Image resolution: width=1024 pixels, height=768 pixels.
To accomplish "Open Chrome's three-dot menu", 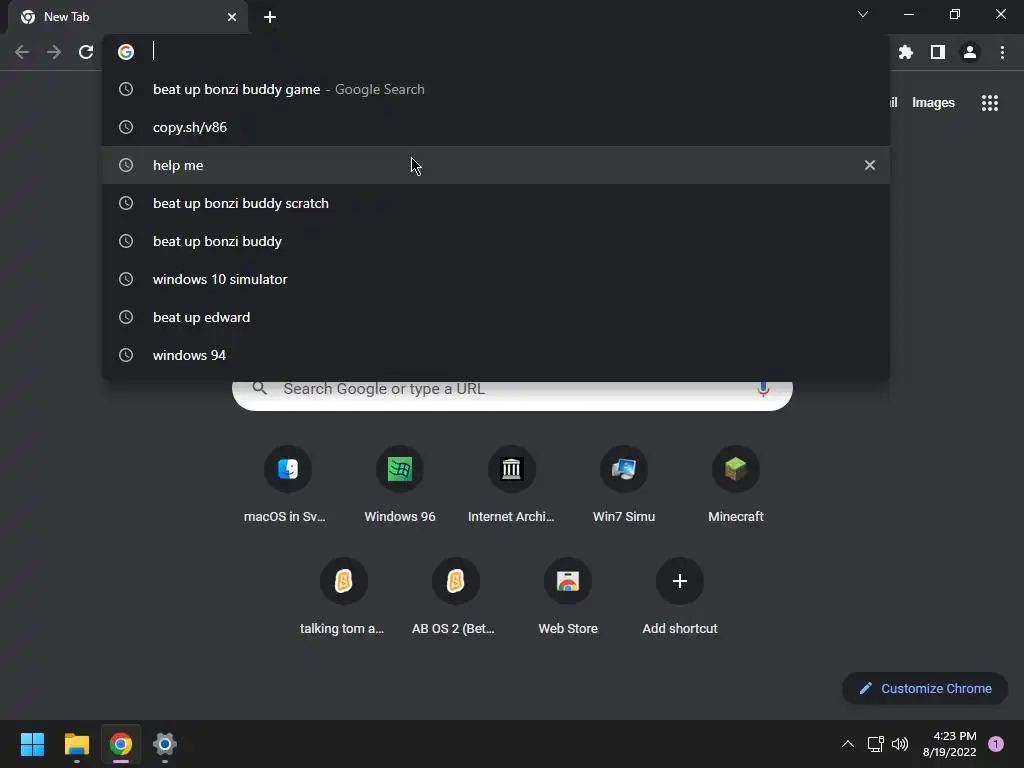I will tap(1002, 52).
